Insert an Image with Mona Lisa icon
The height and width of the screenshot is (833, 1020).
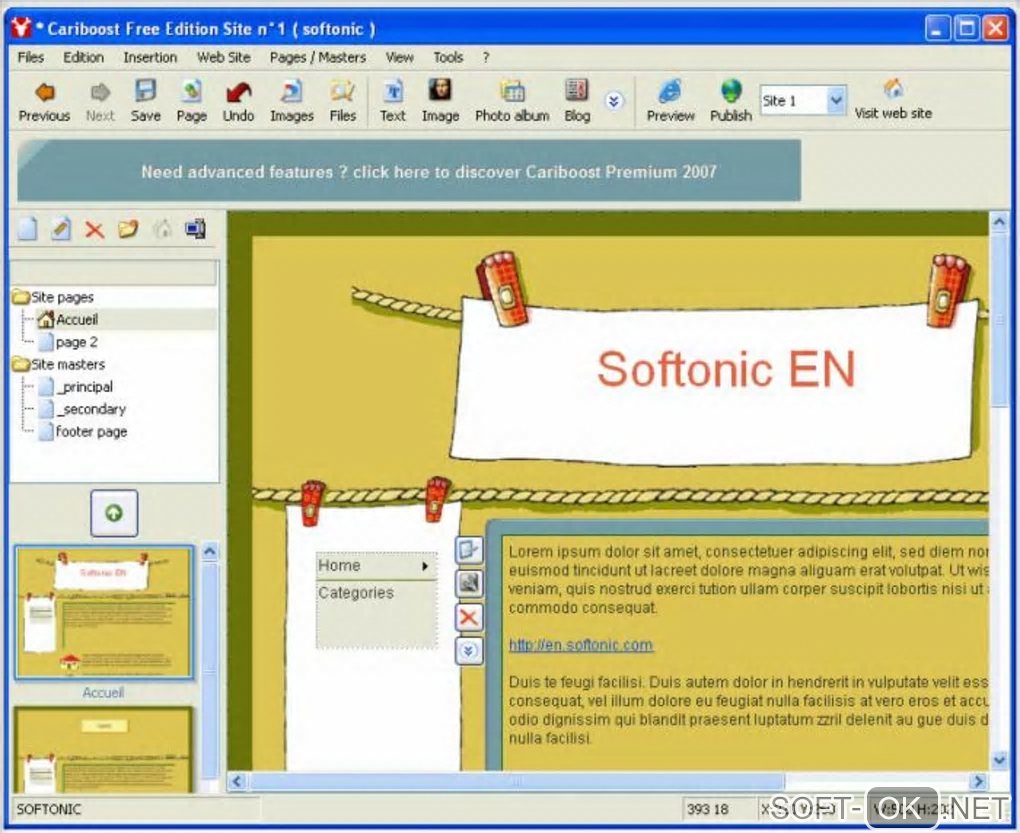tap(440, 90)
